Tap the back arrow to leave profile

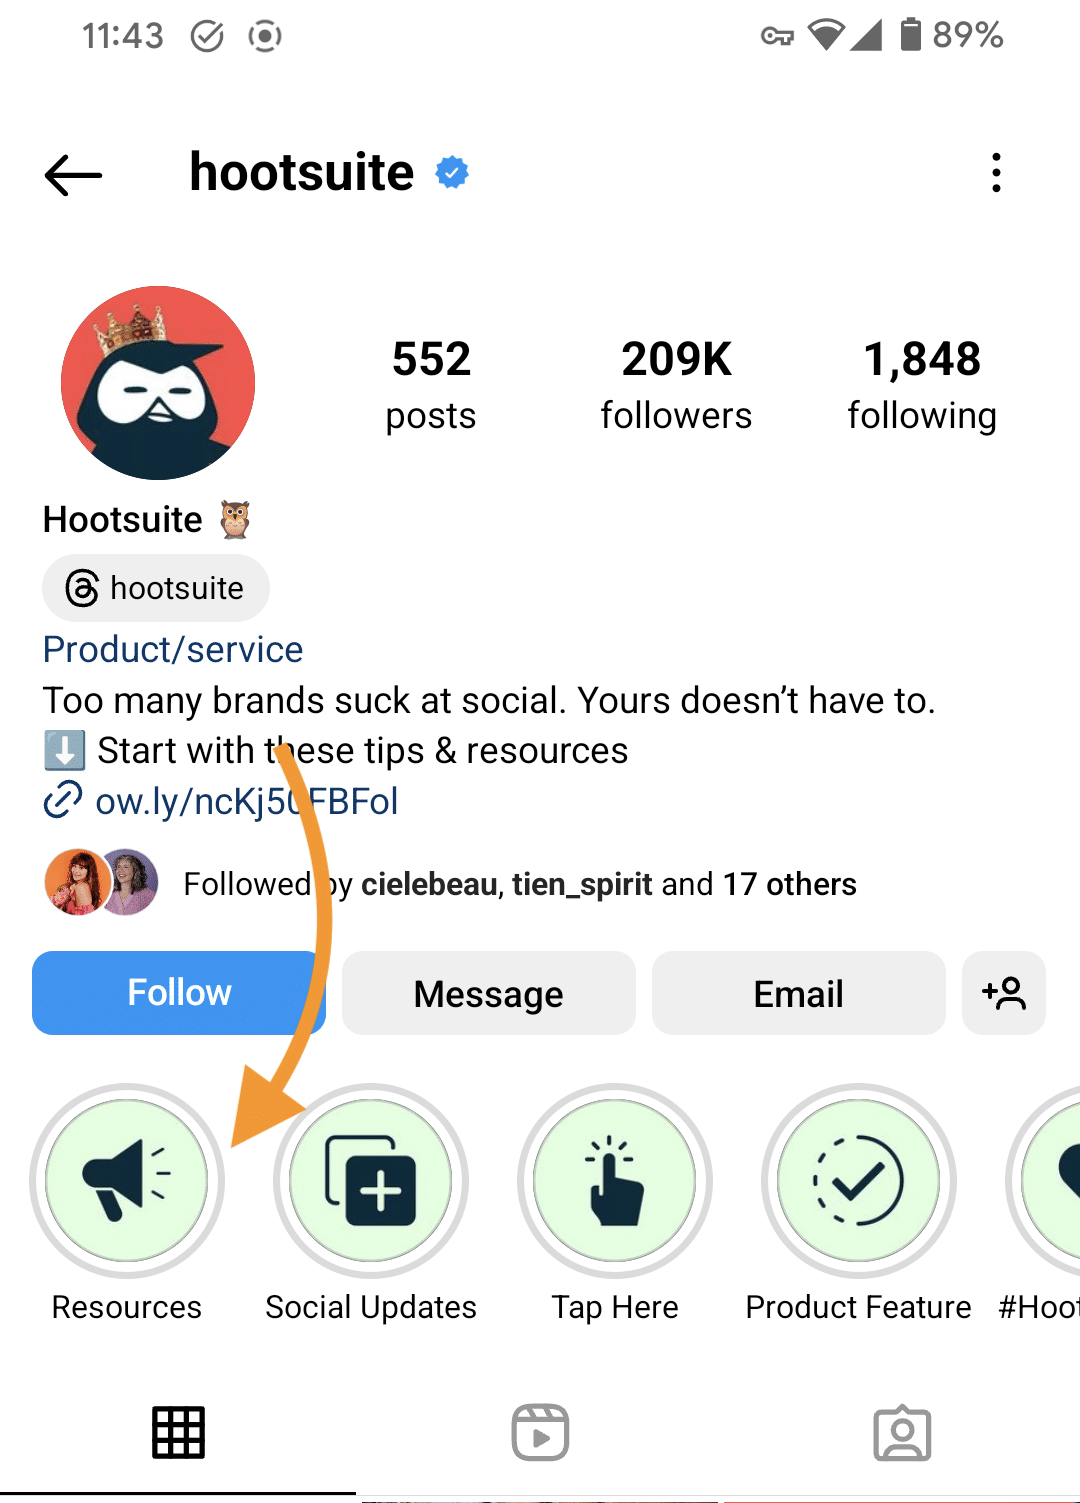[x=73, y=175]
